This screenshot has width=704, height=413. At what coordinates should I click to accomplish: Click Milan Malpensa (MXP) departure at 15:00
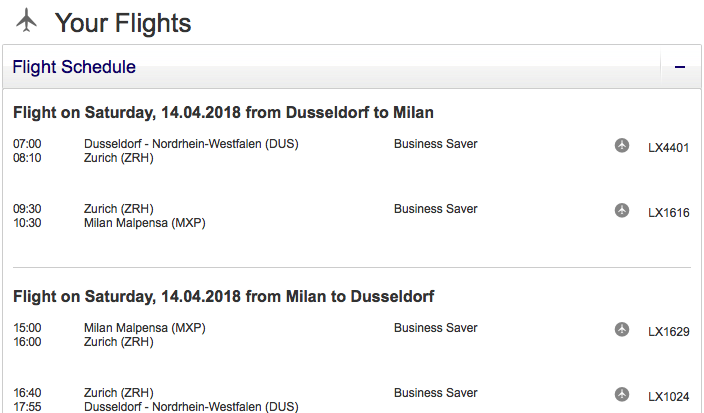145,328
